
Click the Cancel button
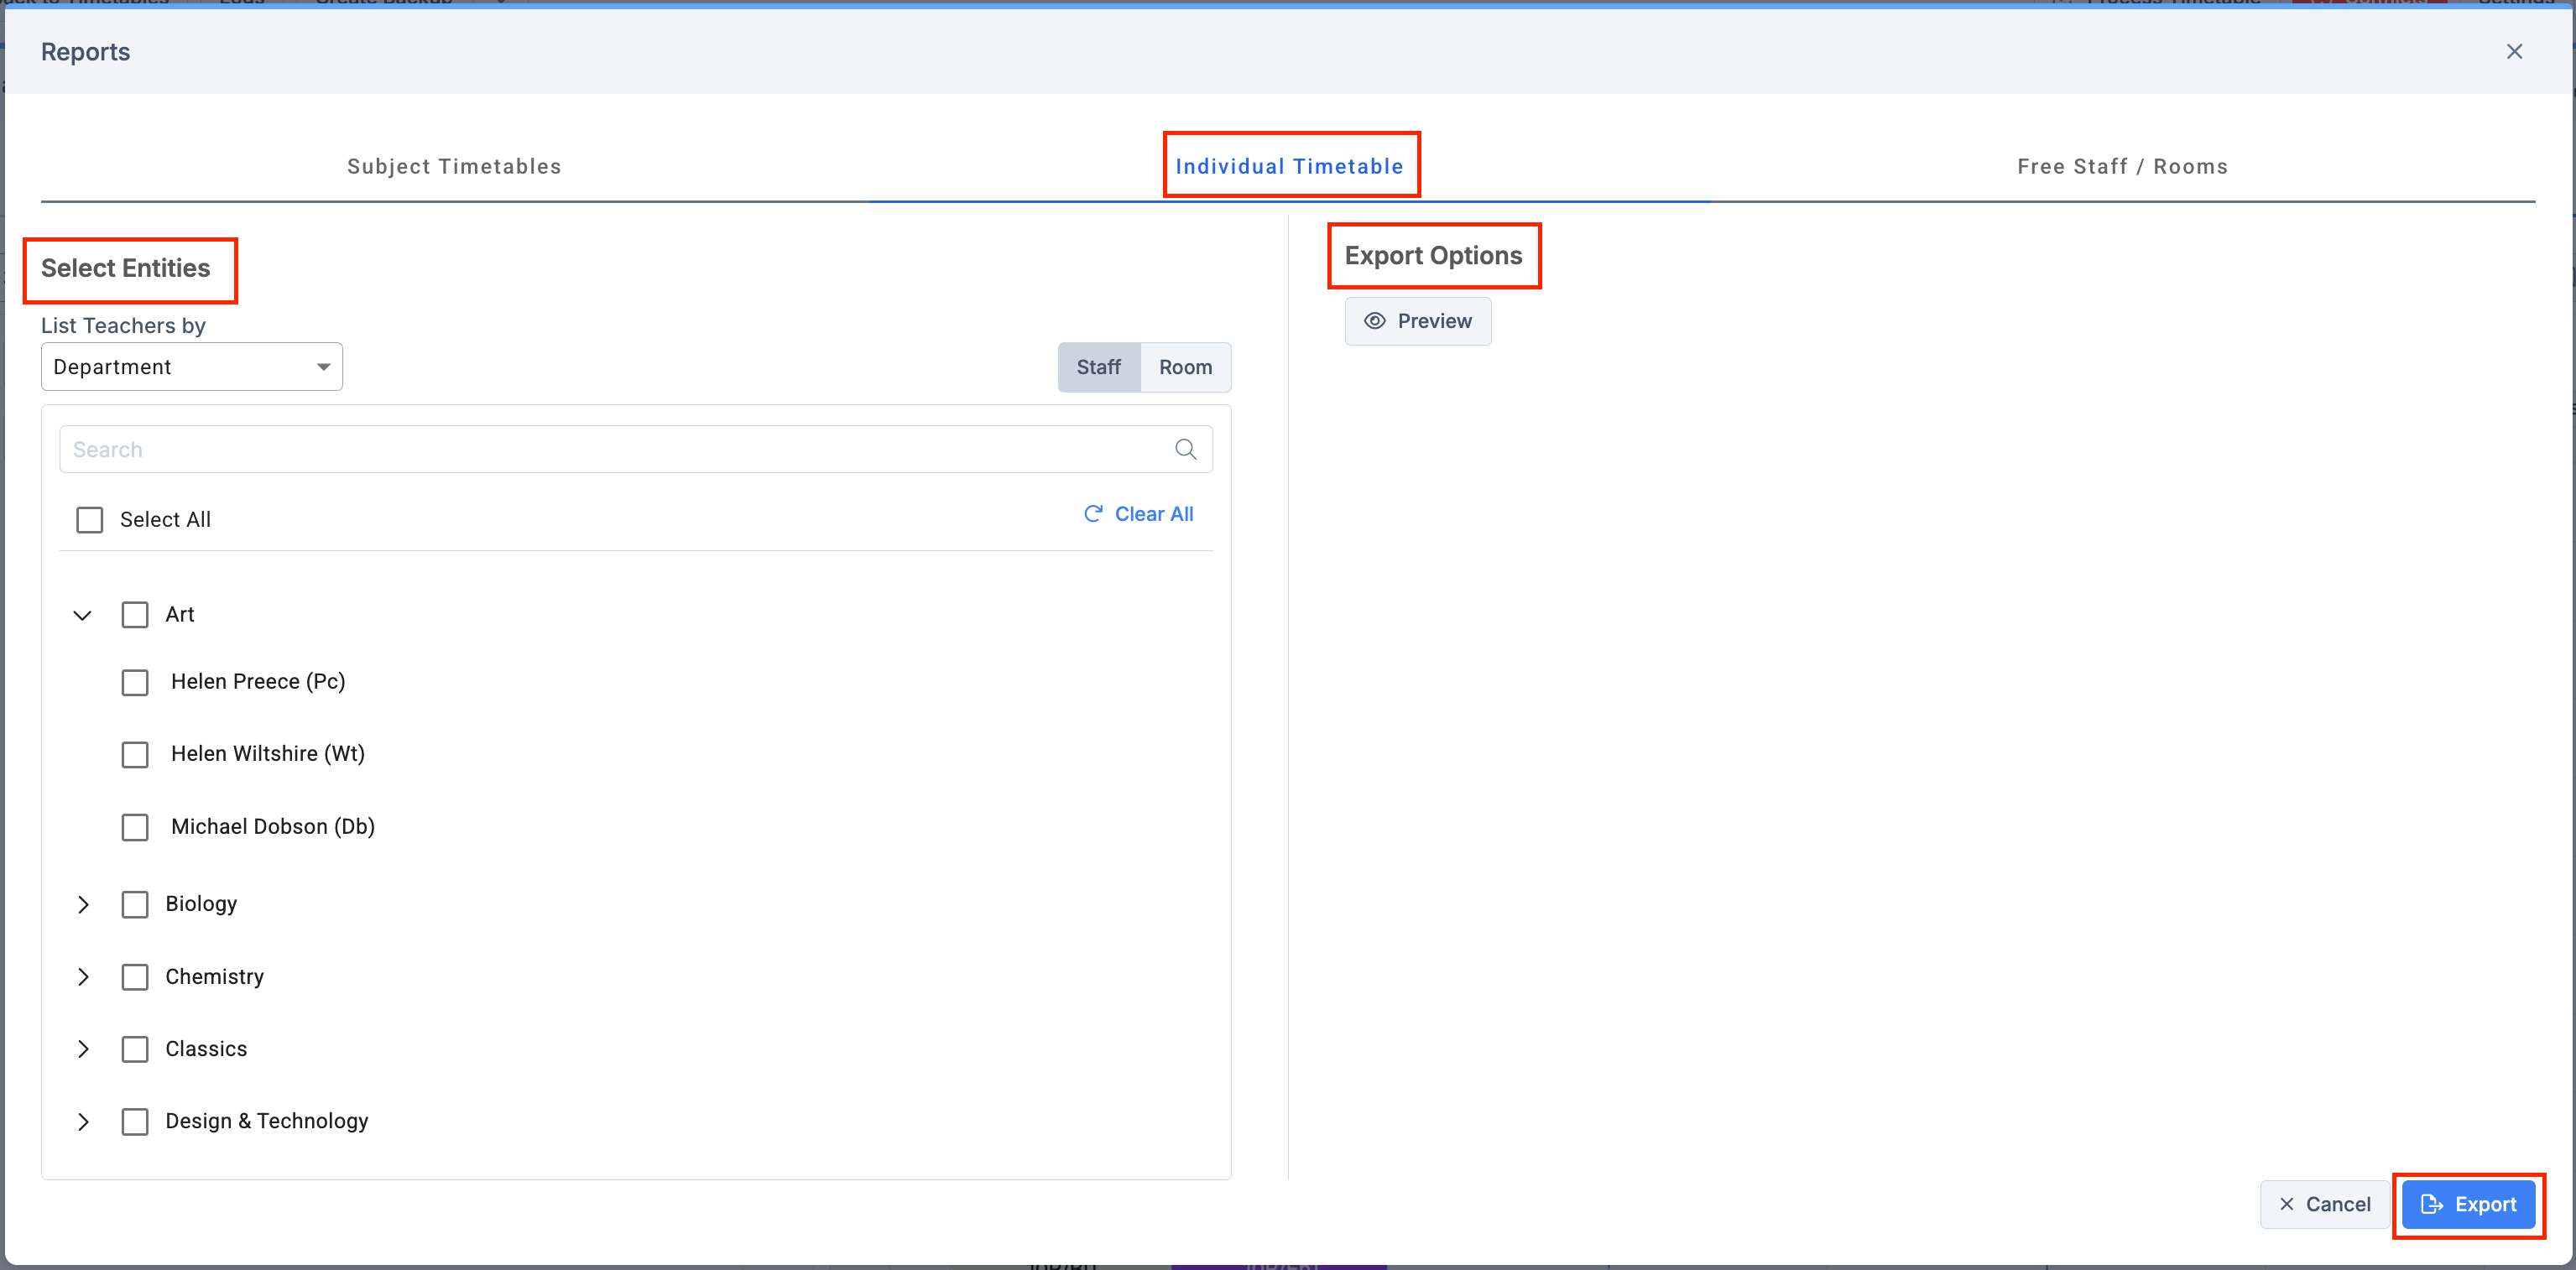tap(2324, 1204)
